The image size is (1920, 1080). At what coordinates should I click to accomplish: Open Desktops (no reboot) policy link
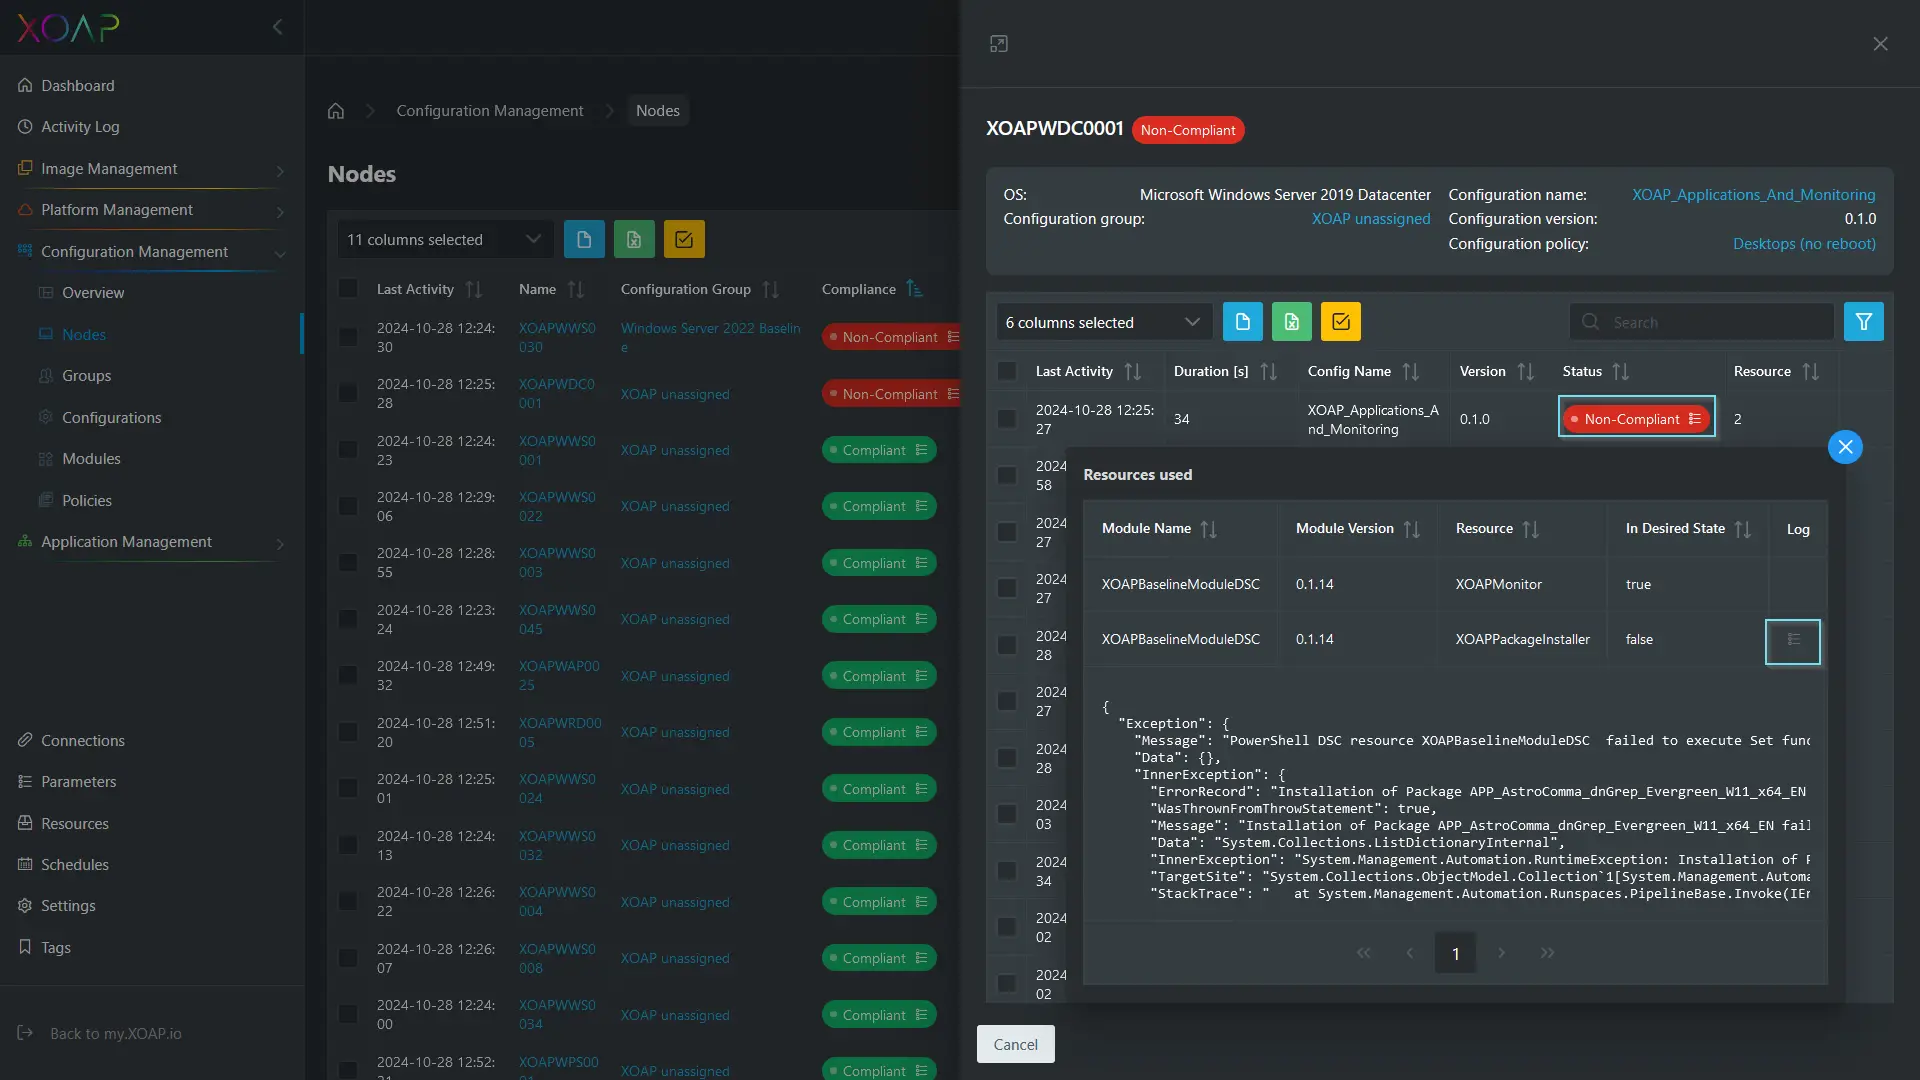(1804, 244)
